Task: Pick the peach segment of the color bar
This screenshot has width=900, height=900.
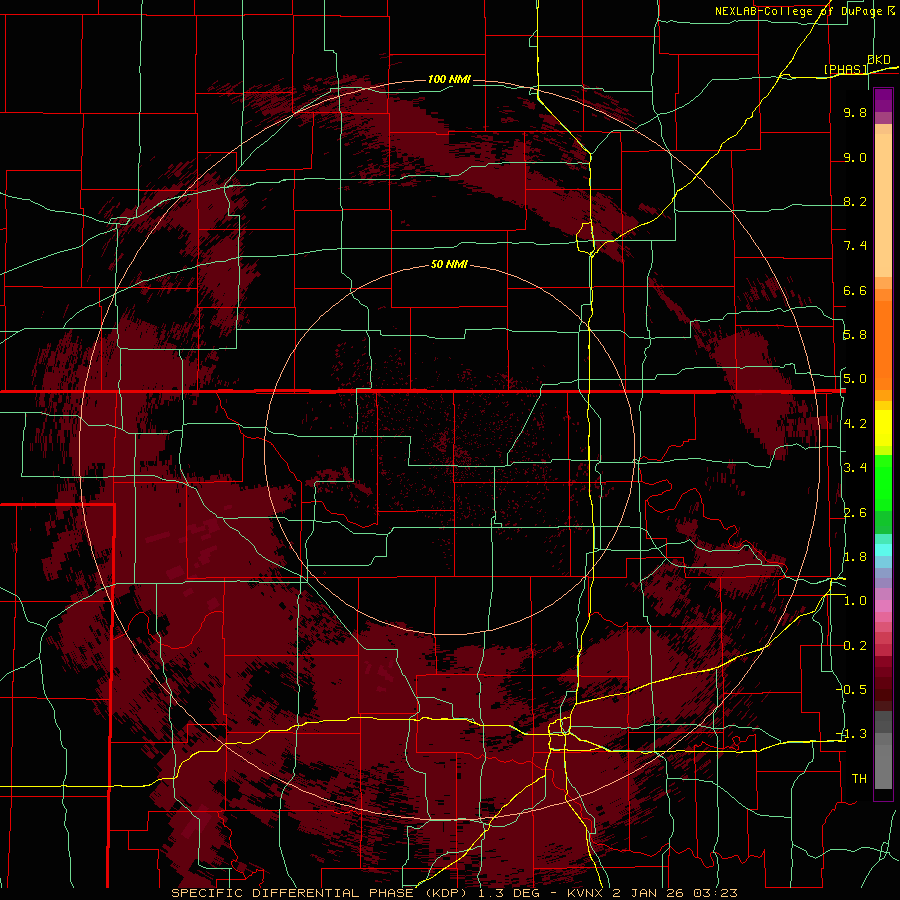Action: (883, 205)
